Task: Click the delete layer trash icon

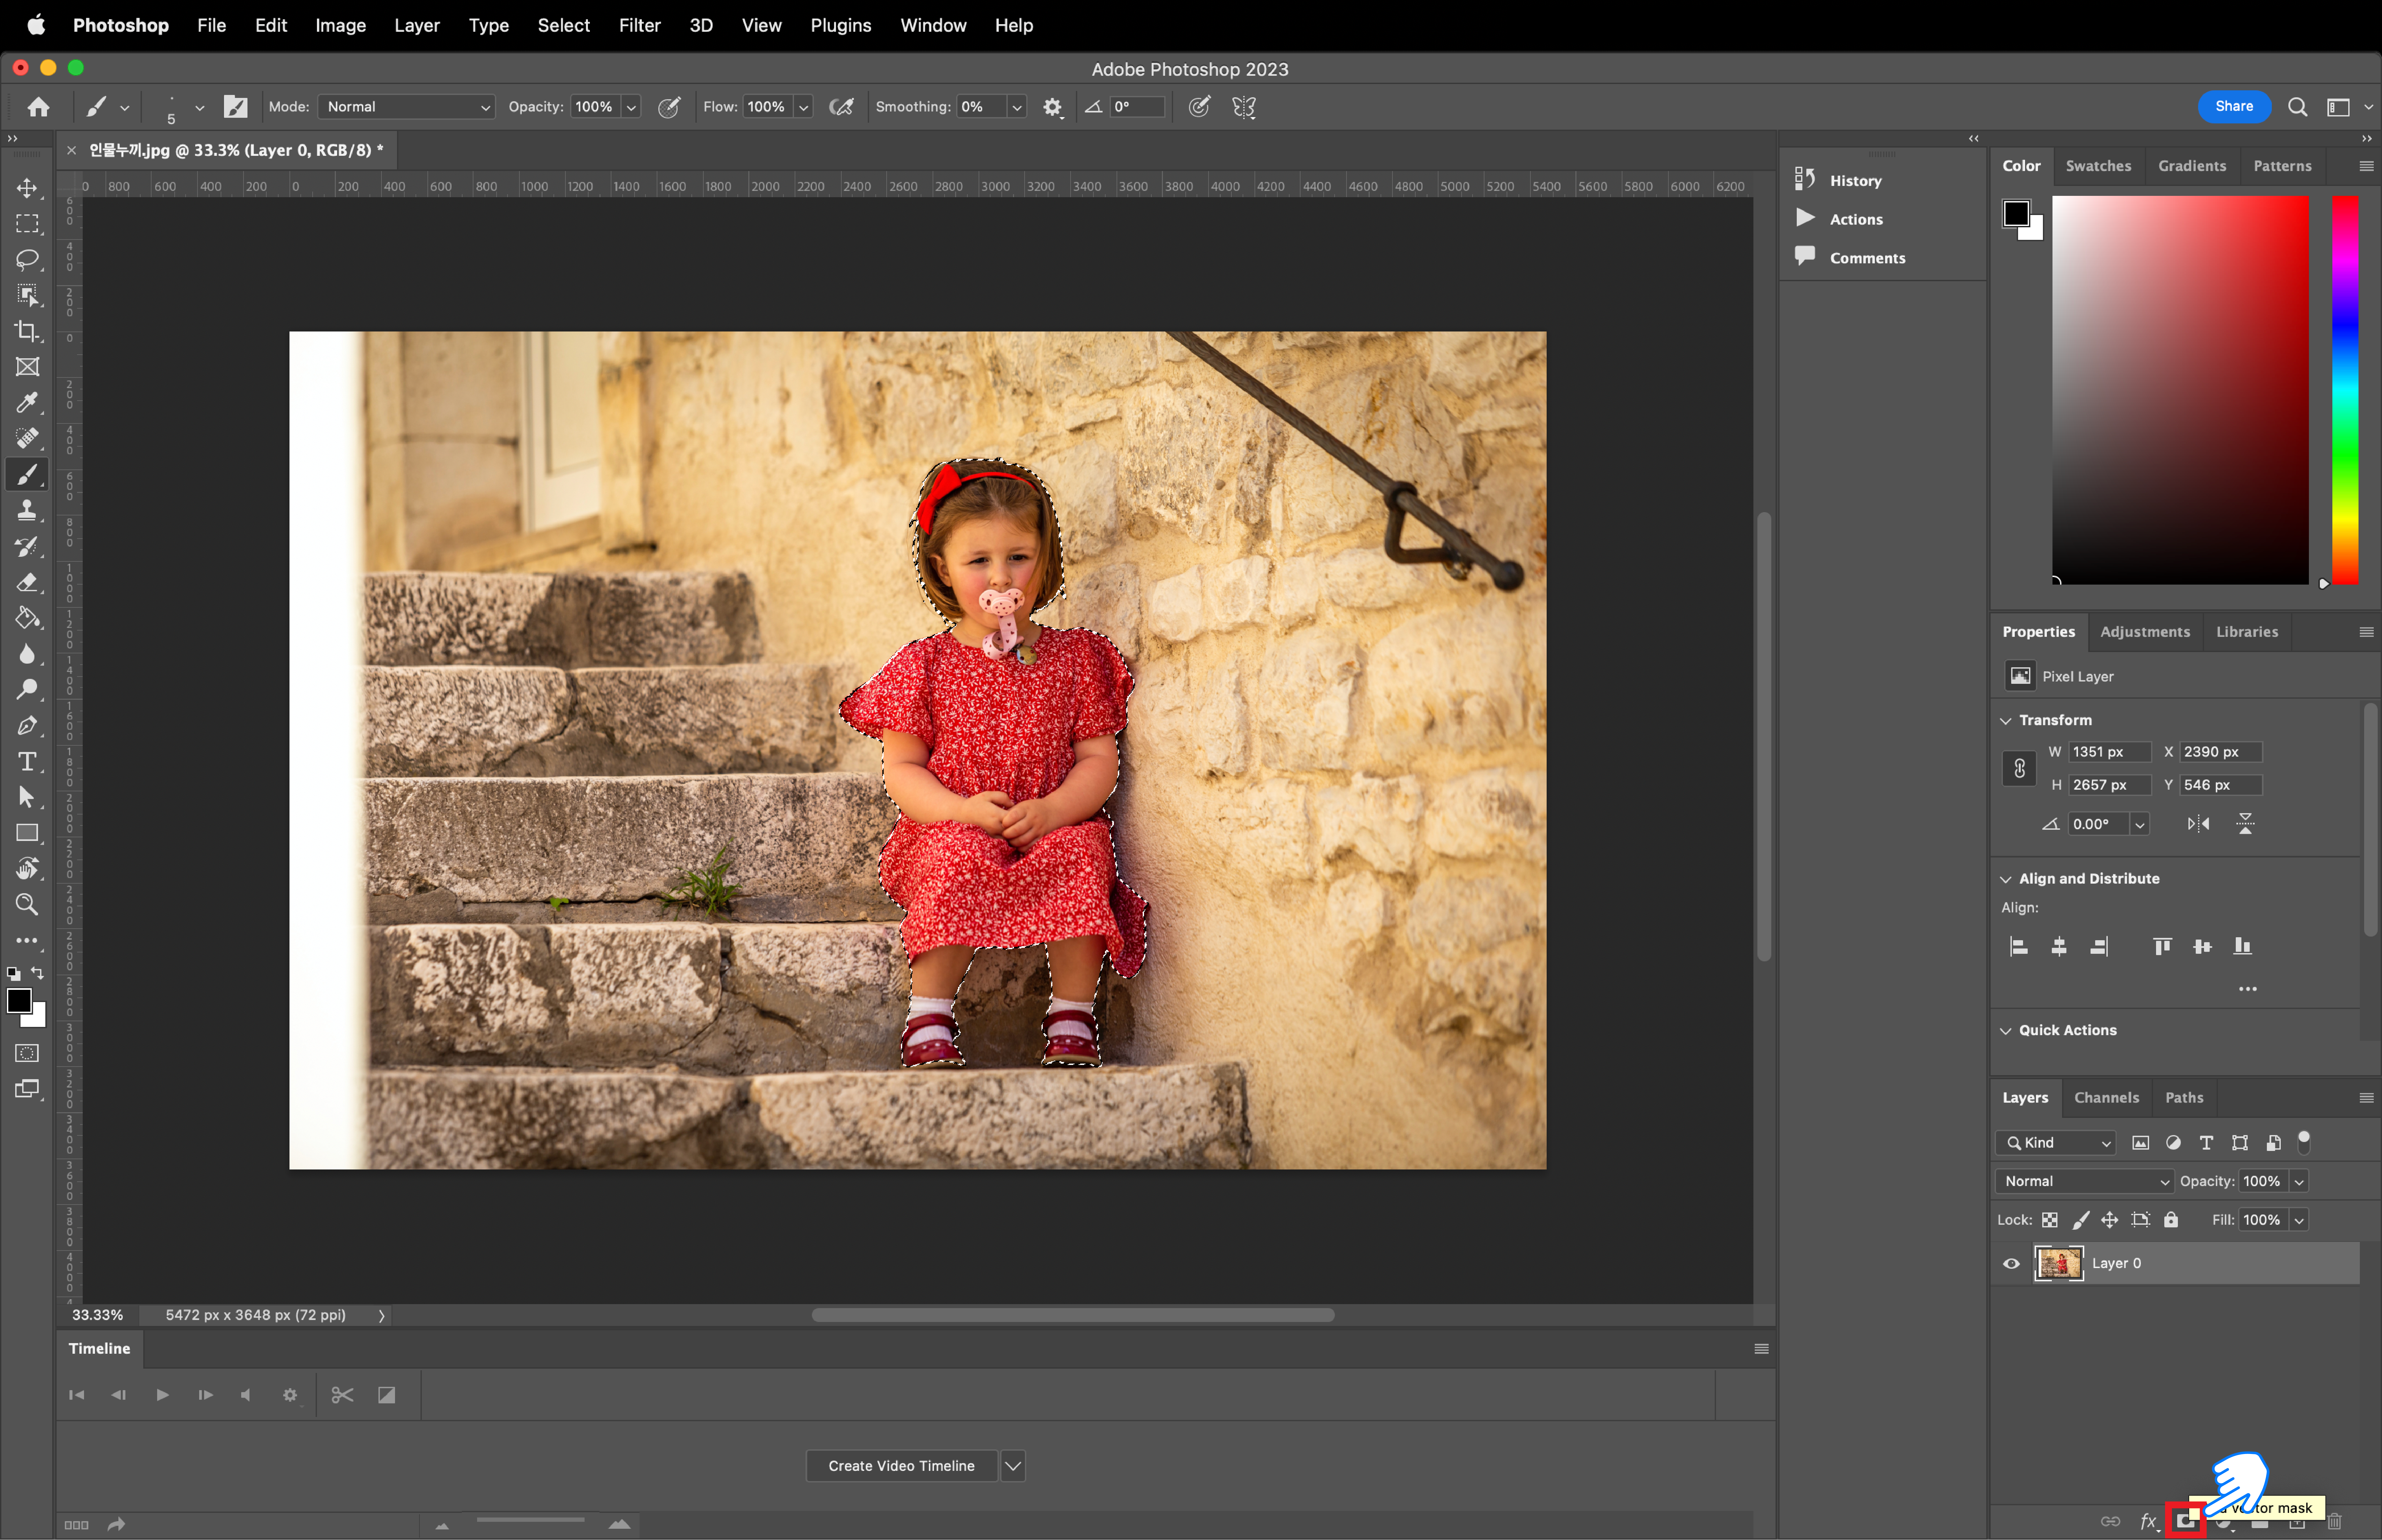Action: (2334, 1522)
